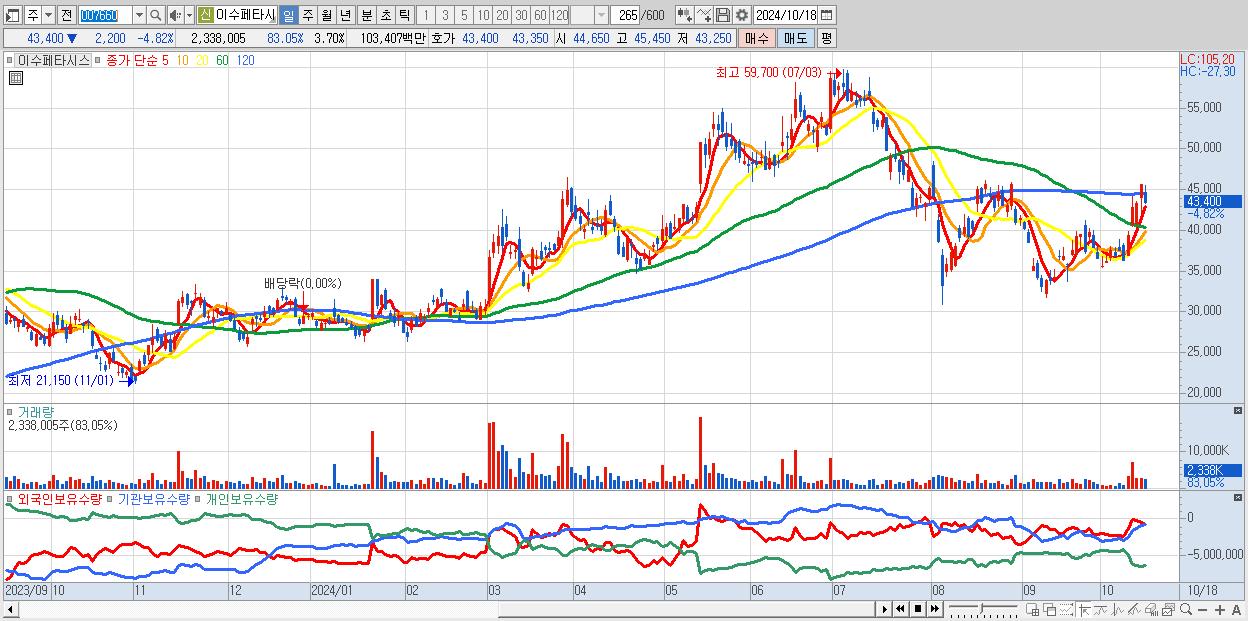Select the 60 interval button
1248x621 pixels.
pos(540,16)
